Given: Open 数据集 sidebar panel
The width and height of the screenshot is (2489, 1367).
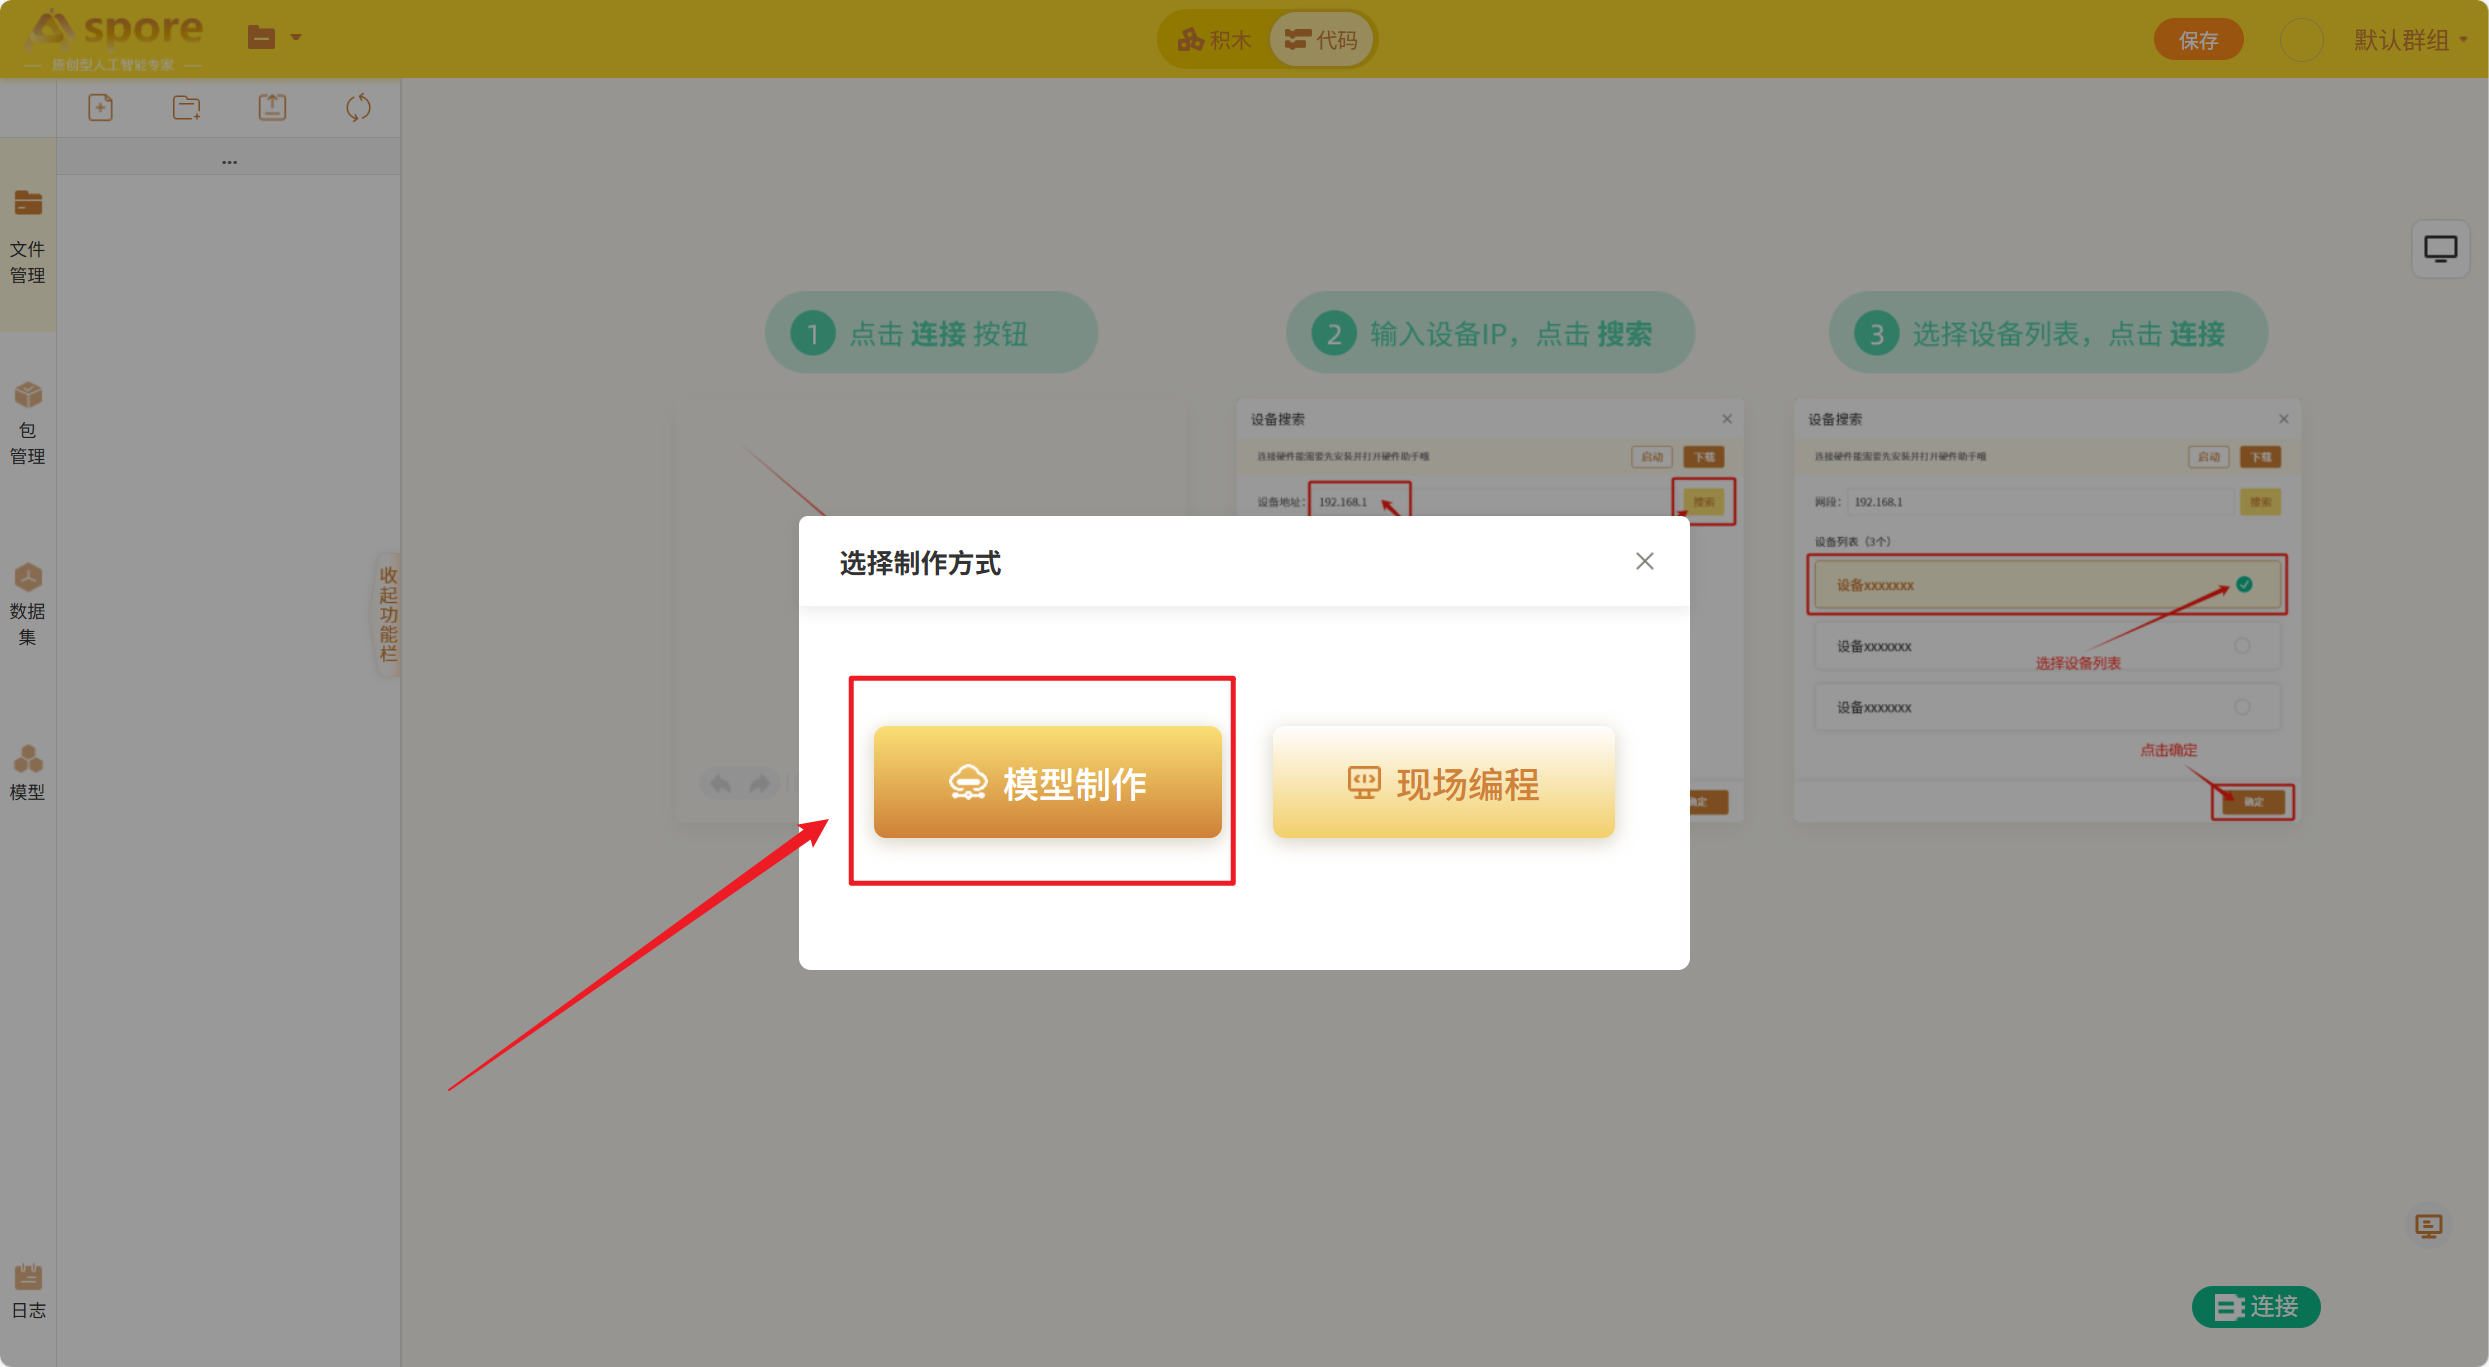Looking at the screenshot, I should click(28, 604).
